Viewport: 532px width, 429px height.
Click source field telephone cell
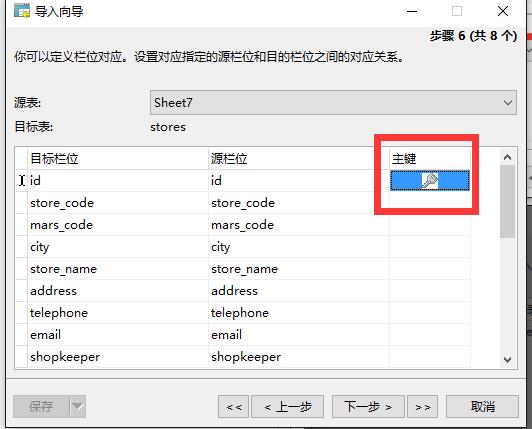tap(299, 313)
